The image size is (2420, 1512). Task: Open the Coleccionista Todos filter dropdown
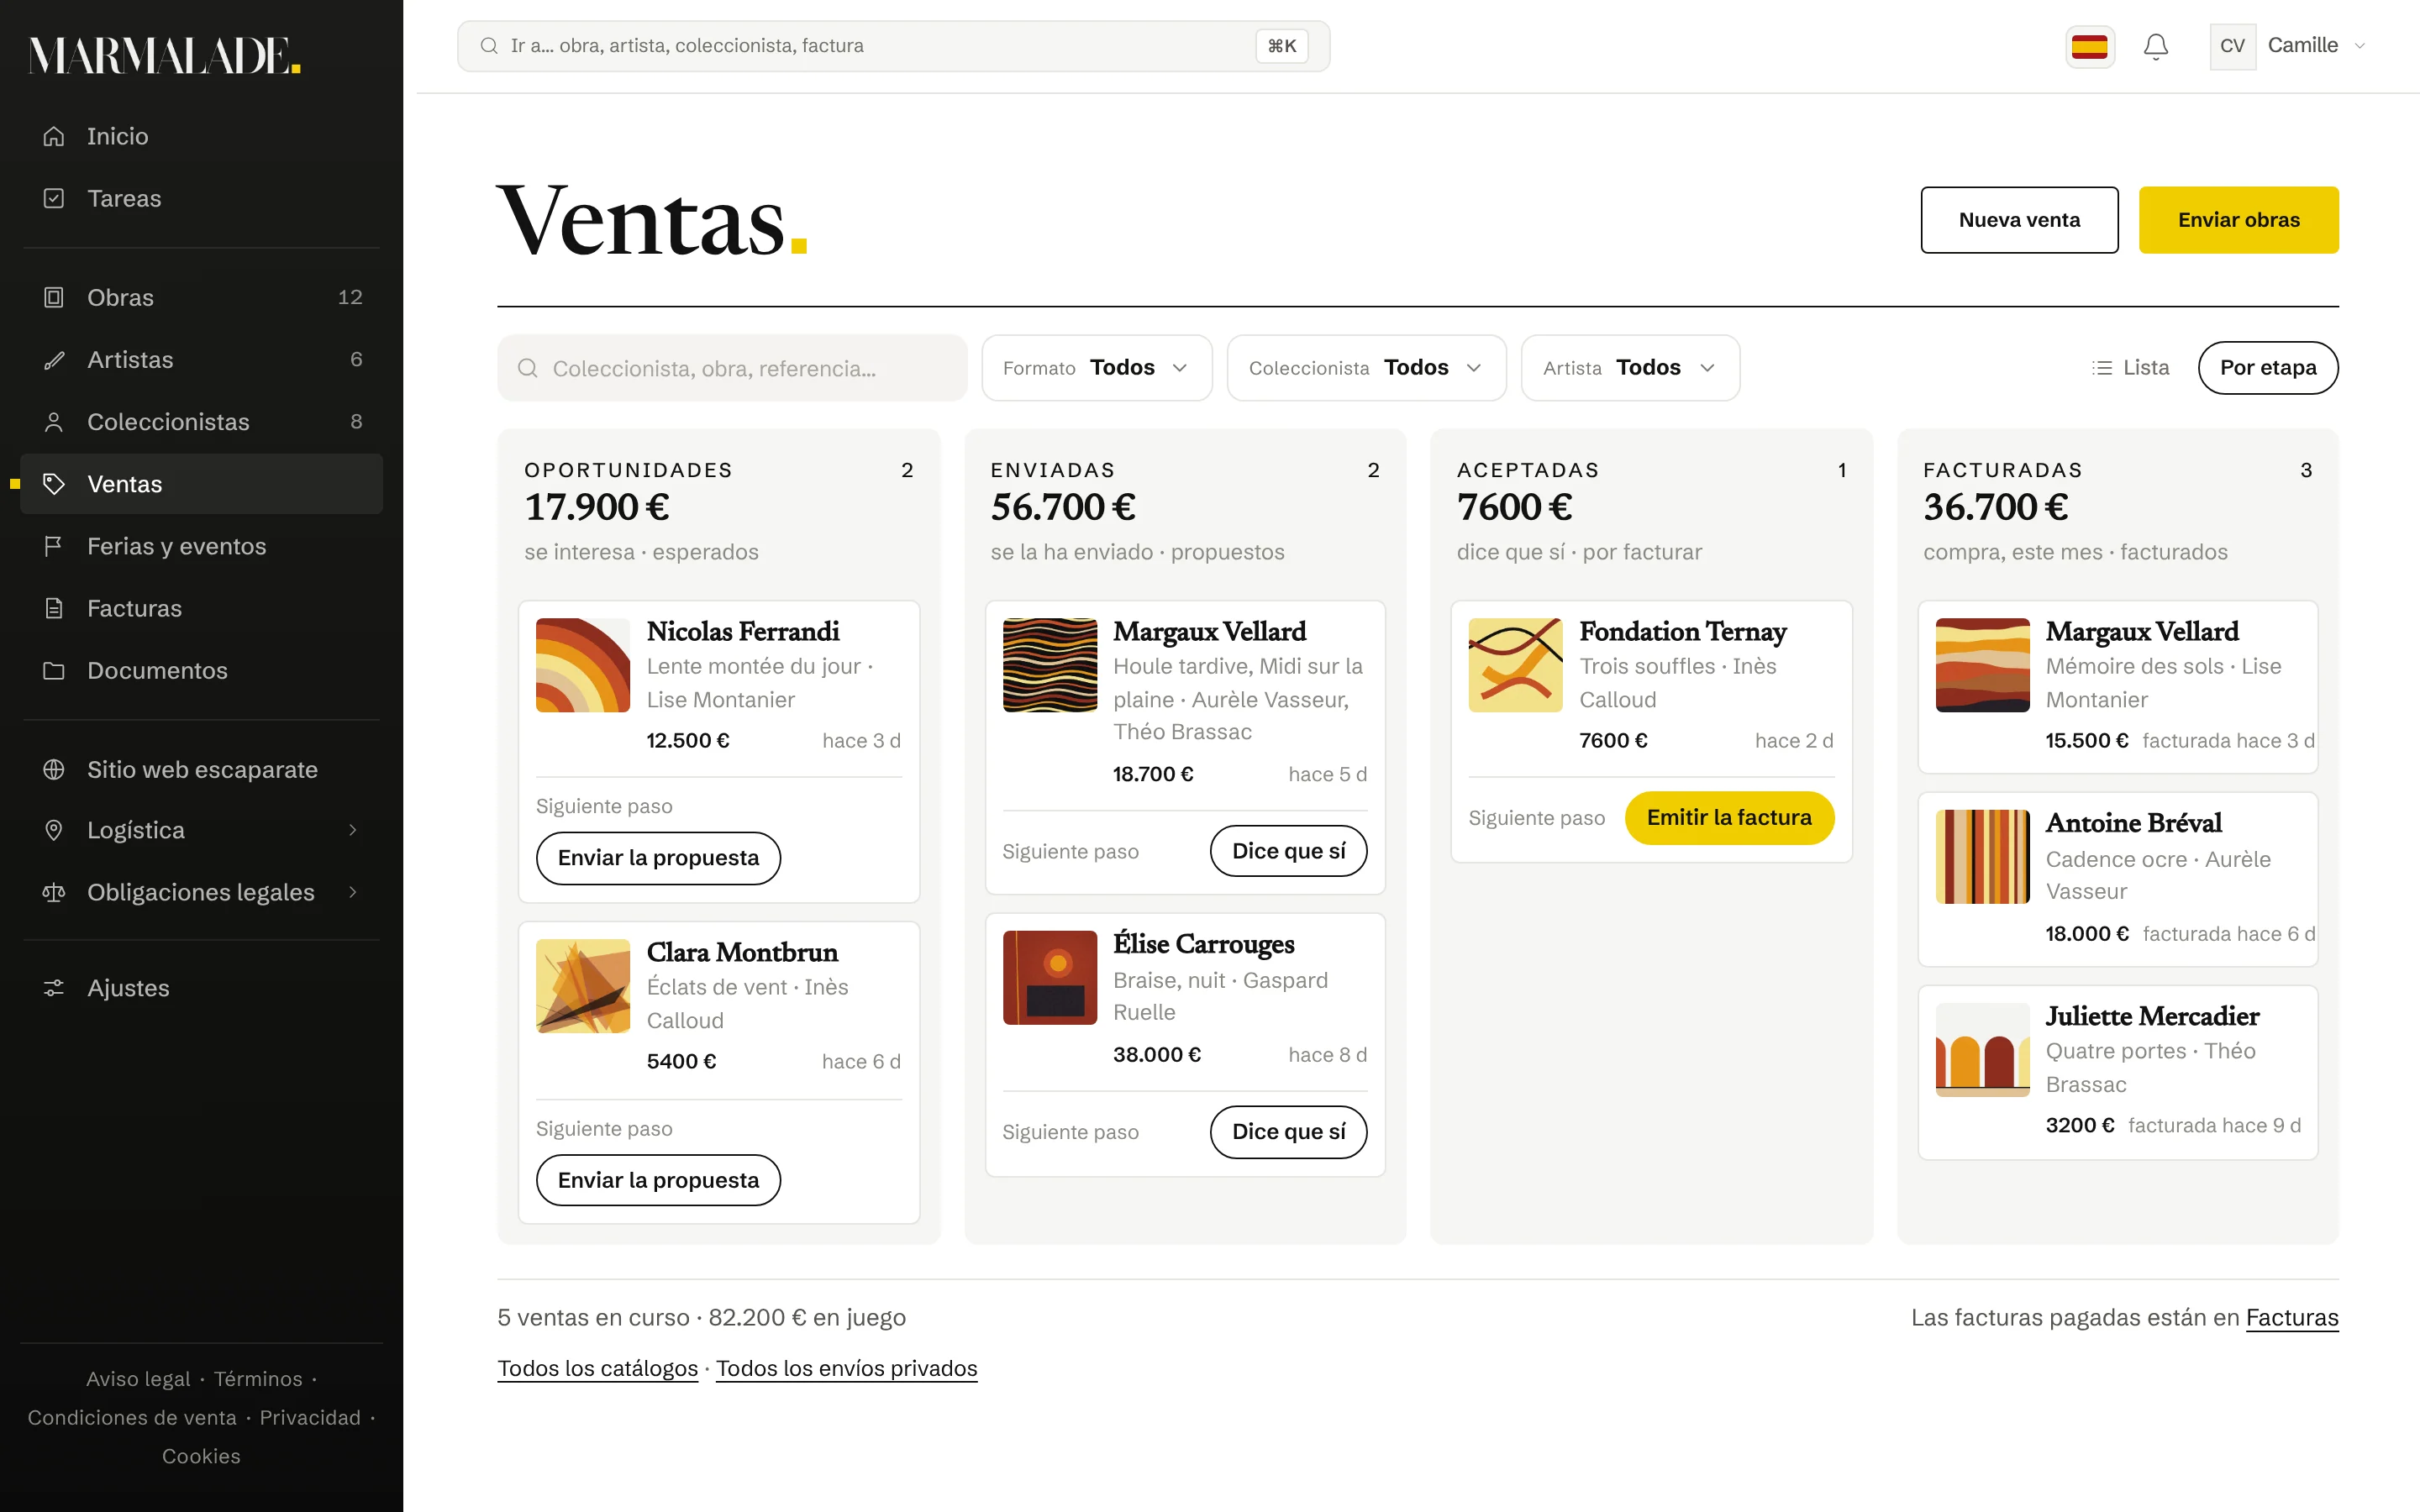[x=1366, y=368]
